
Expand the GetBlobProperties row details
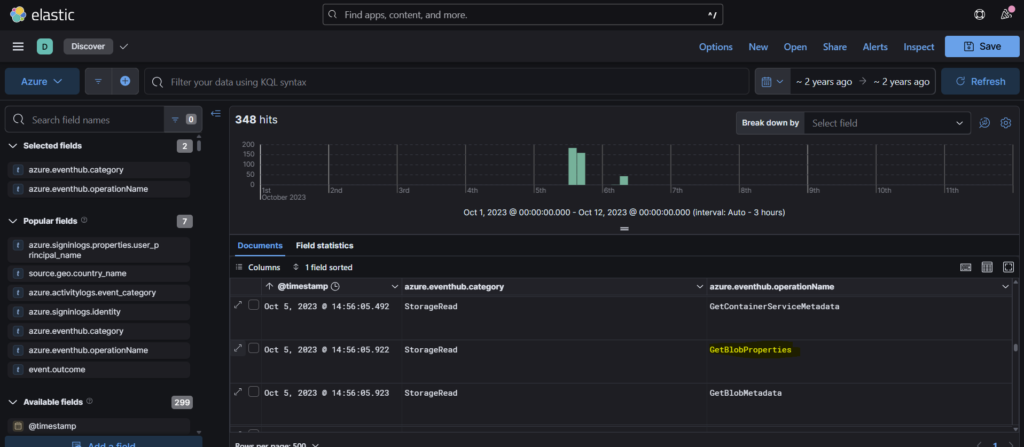click(238, 348)
